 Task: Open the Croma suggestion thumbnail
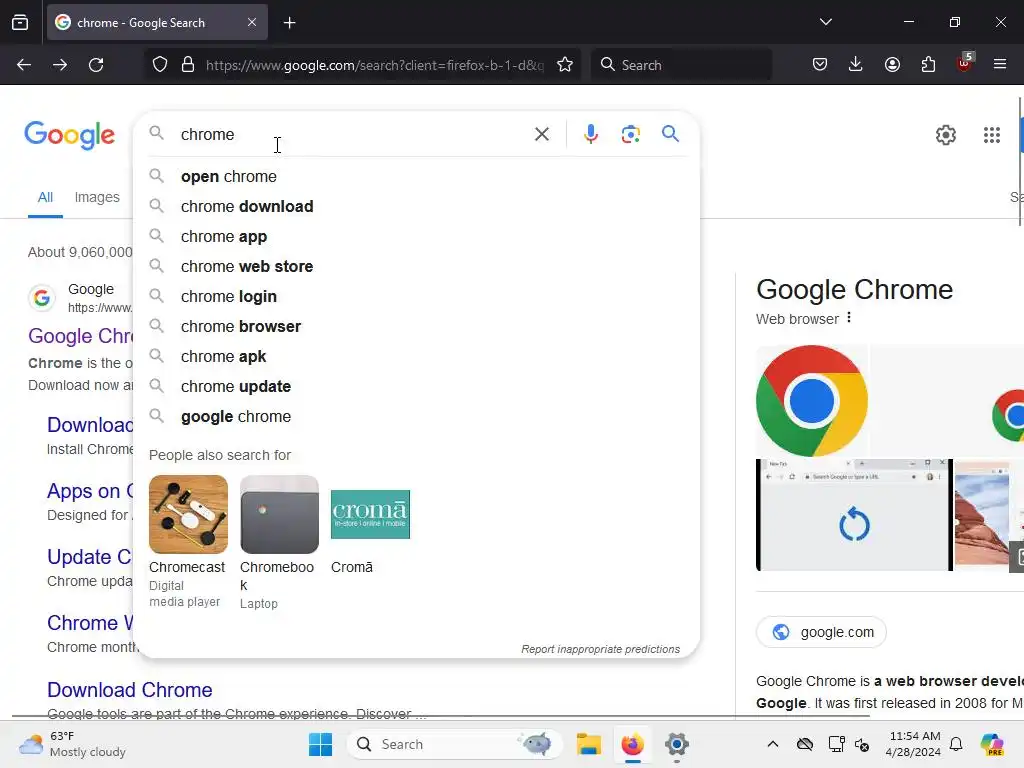point(370,514)
